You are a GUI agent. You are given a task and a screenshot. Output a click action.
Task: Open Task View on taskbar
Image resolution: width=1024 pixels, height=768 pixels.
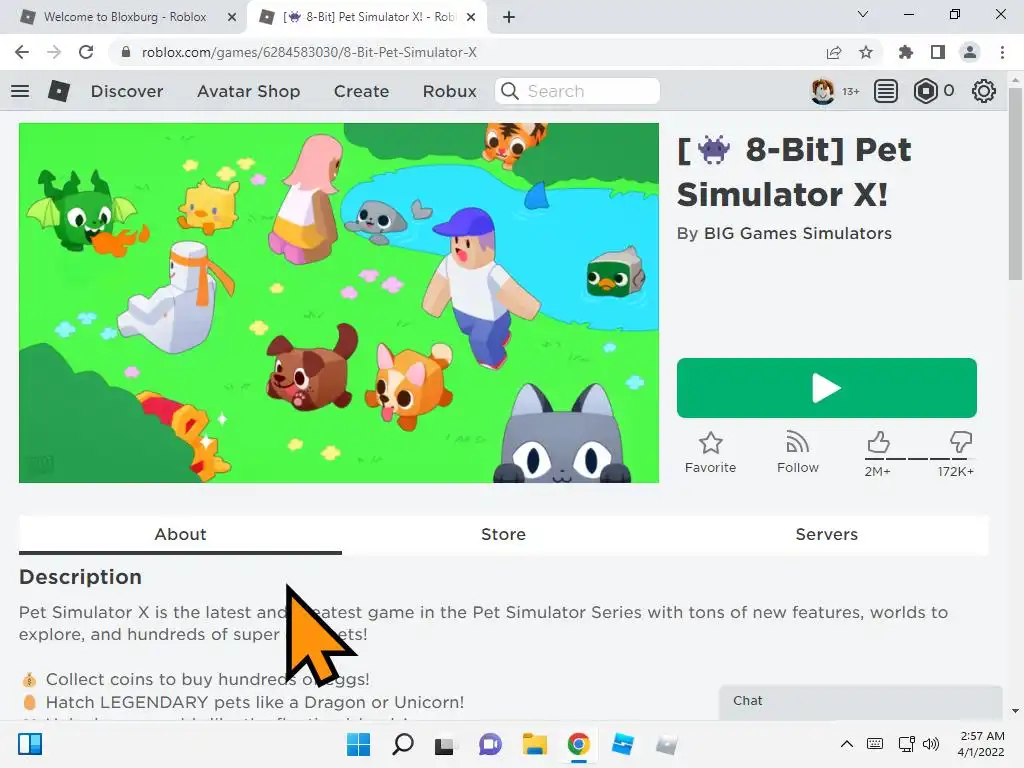point(445,744)
